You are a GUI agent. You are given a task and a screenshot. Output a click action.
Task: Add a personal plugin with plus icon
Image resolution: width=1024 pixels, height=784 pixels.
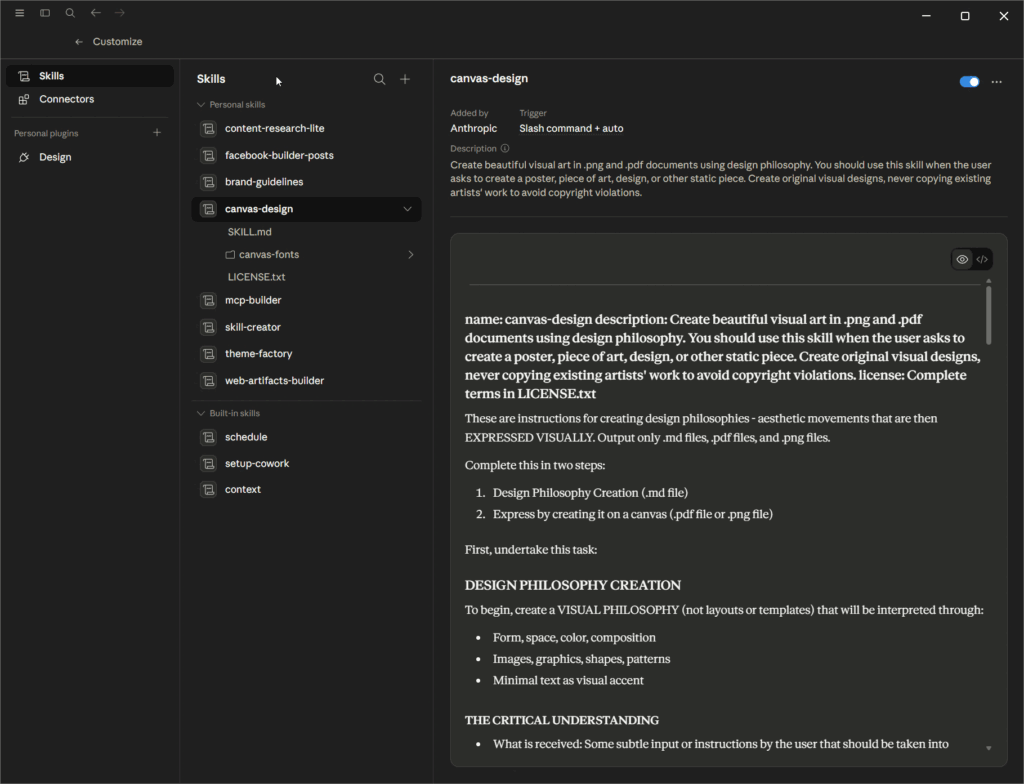[157, 133]
